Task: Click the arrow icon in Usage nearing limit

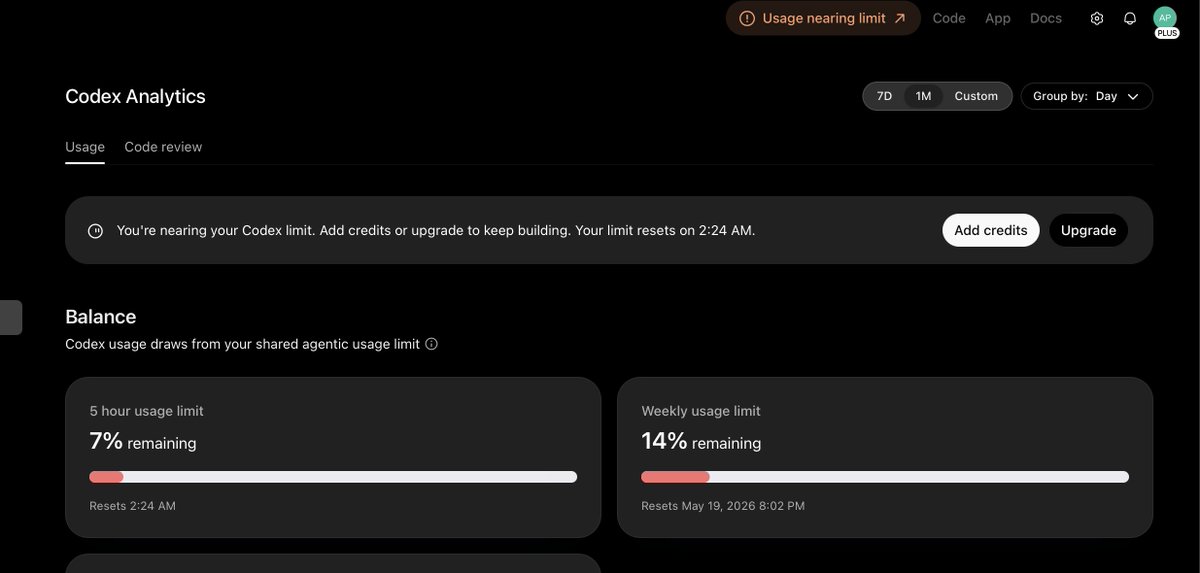Action: point(900,18)
